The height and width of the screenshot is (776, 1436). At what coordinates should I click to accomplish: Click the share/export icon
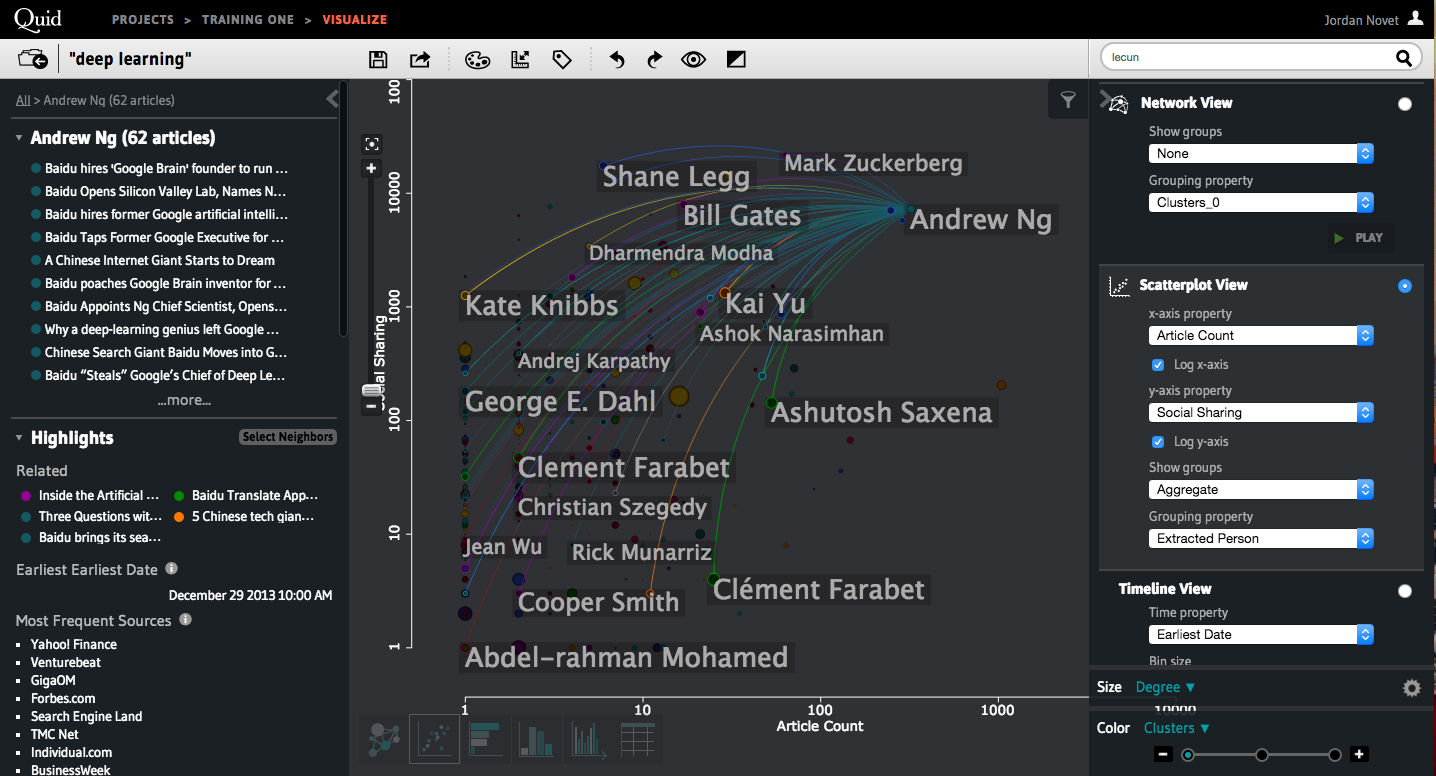tap(420, 60)
